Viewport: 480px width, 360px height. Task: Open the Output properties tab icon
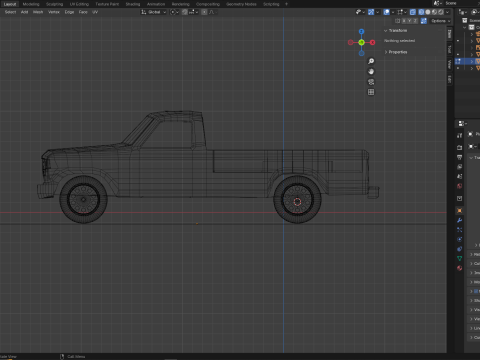click(459, 157)
